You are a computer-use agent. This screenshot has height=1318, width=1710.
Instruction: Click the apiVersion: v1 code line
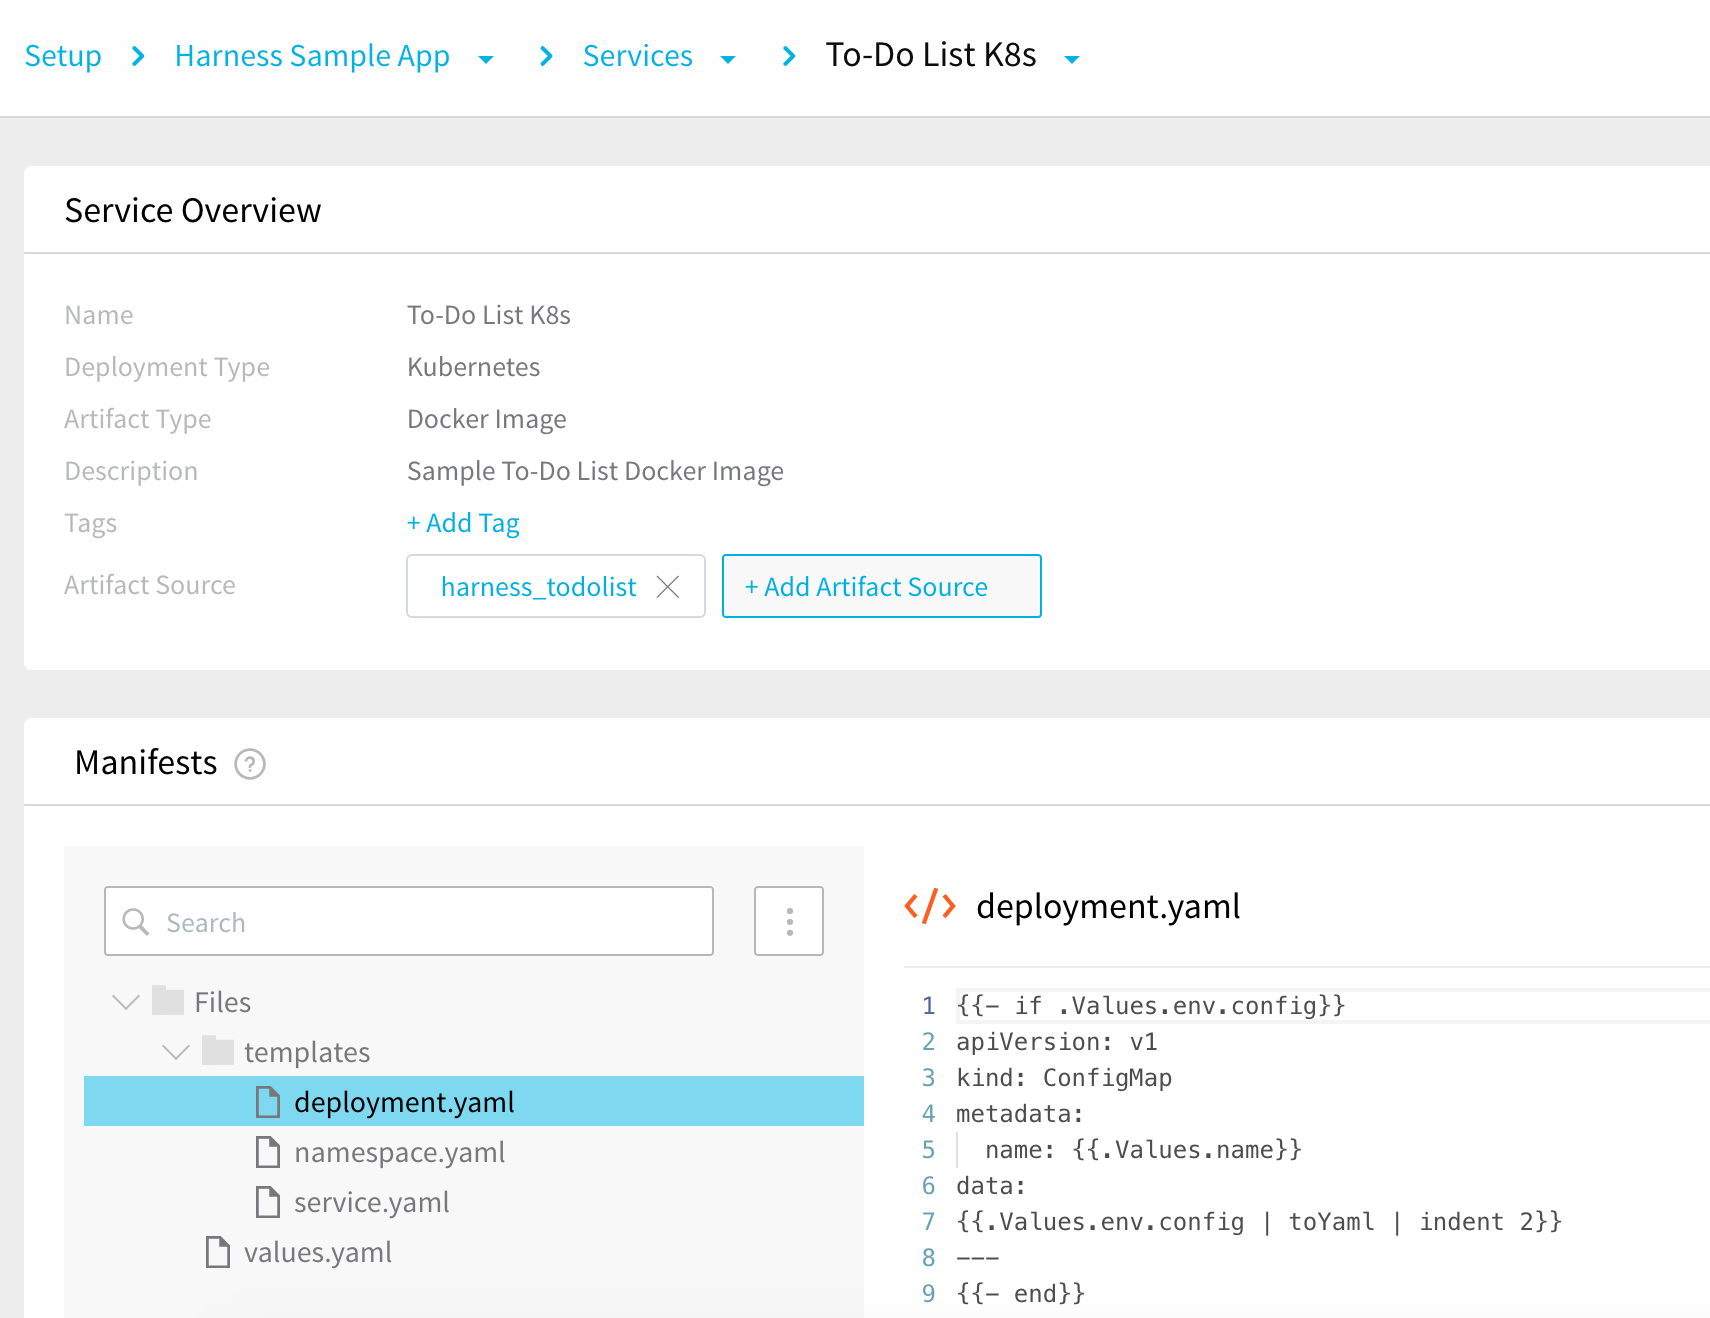tap(1057, 1042)
